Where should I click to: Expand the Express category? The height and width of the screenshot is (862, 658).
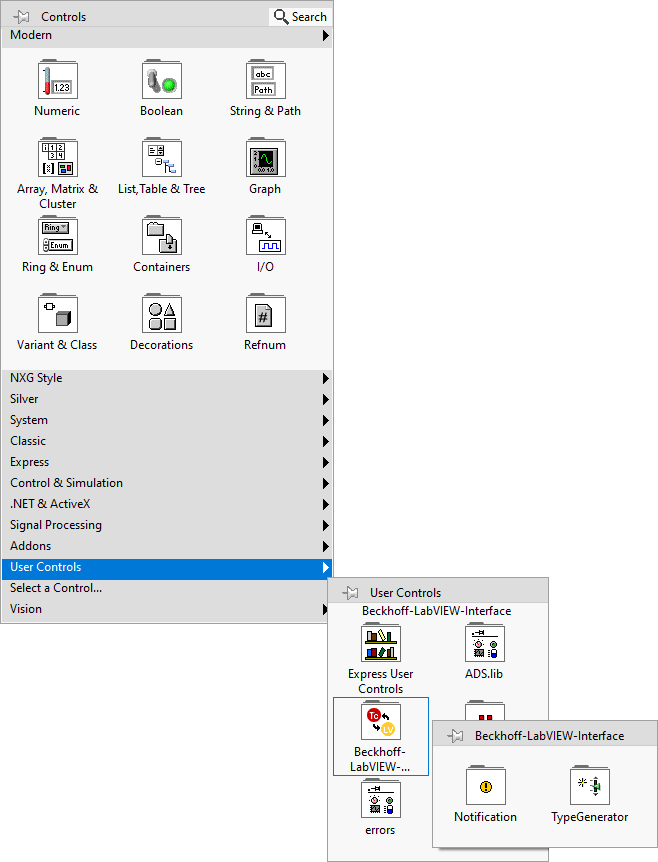(x=167, y=462)
